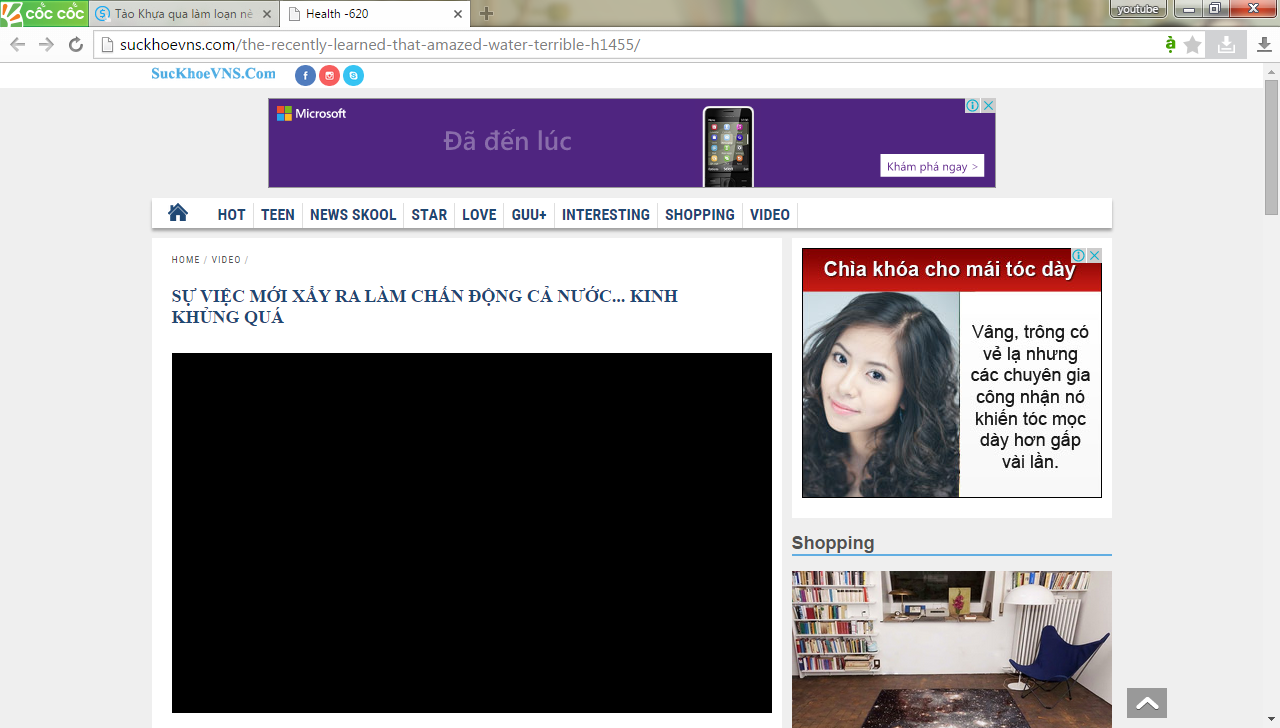This screenshot has width=1280, height=728.
Task: Close the 'Táo Khựa qua làm loạn' tab
Action: pyautogui.click(x=266, y=14)
